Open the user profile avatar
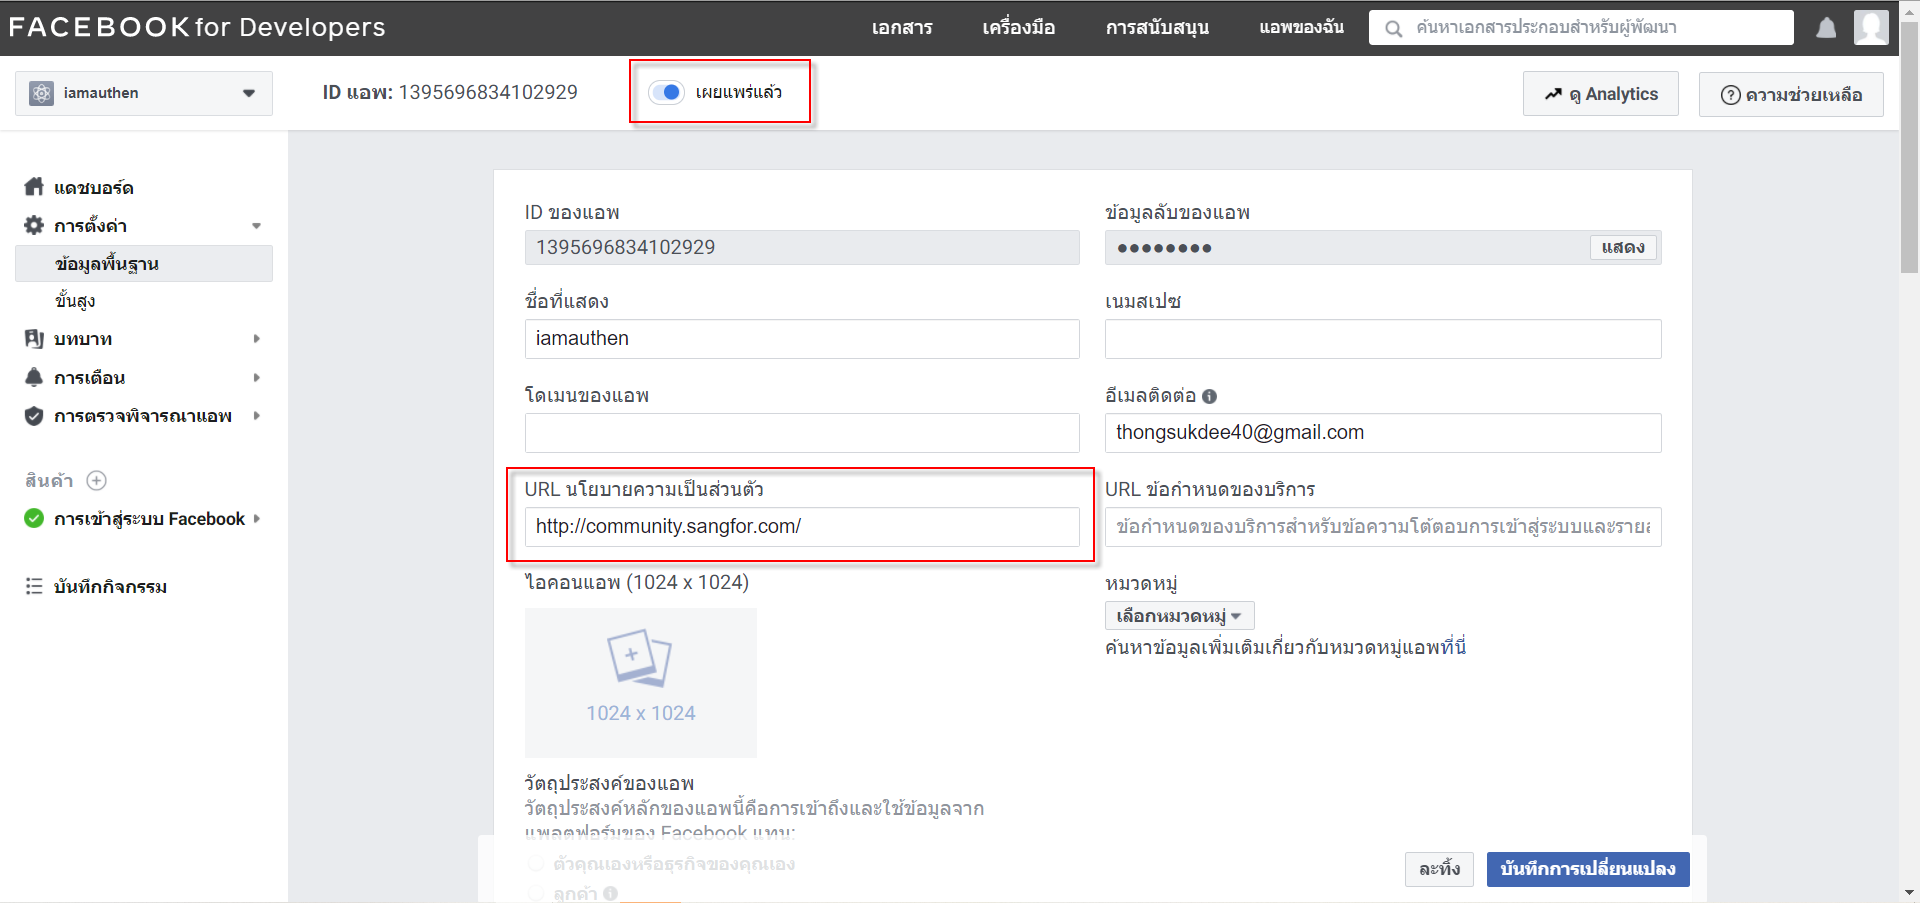 pos(1871,27)
